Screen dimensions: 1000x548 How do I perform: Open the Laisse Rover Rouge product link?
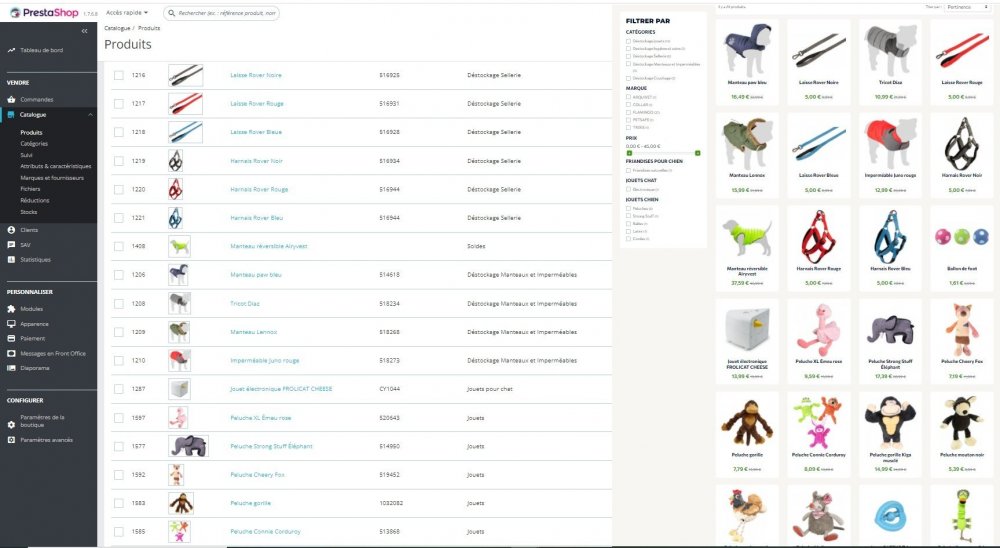click(x=257, y=103)
